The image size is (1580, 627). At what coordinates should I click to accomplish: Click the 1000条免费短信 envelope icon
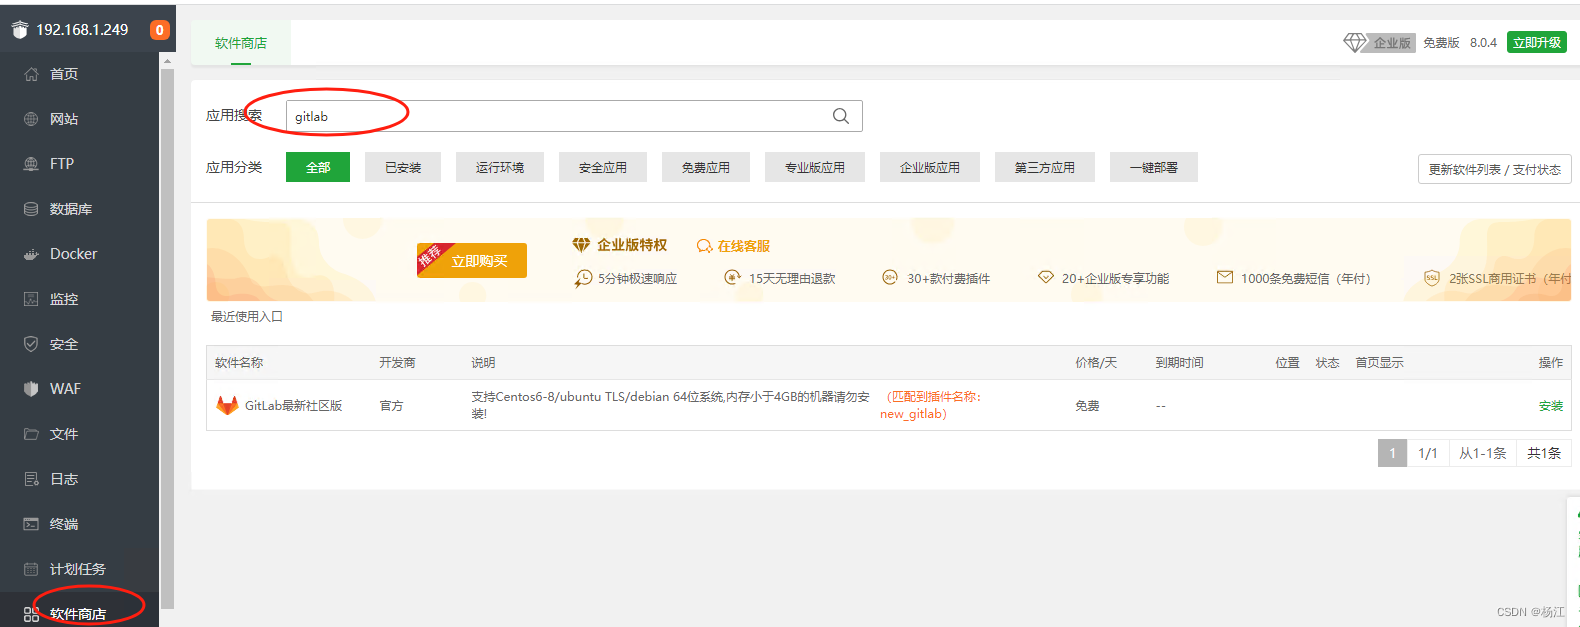(1225, 277)
